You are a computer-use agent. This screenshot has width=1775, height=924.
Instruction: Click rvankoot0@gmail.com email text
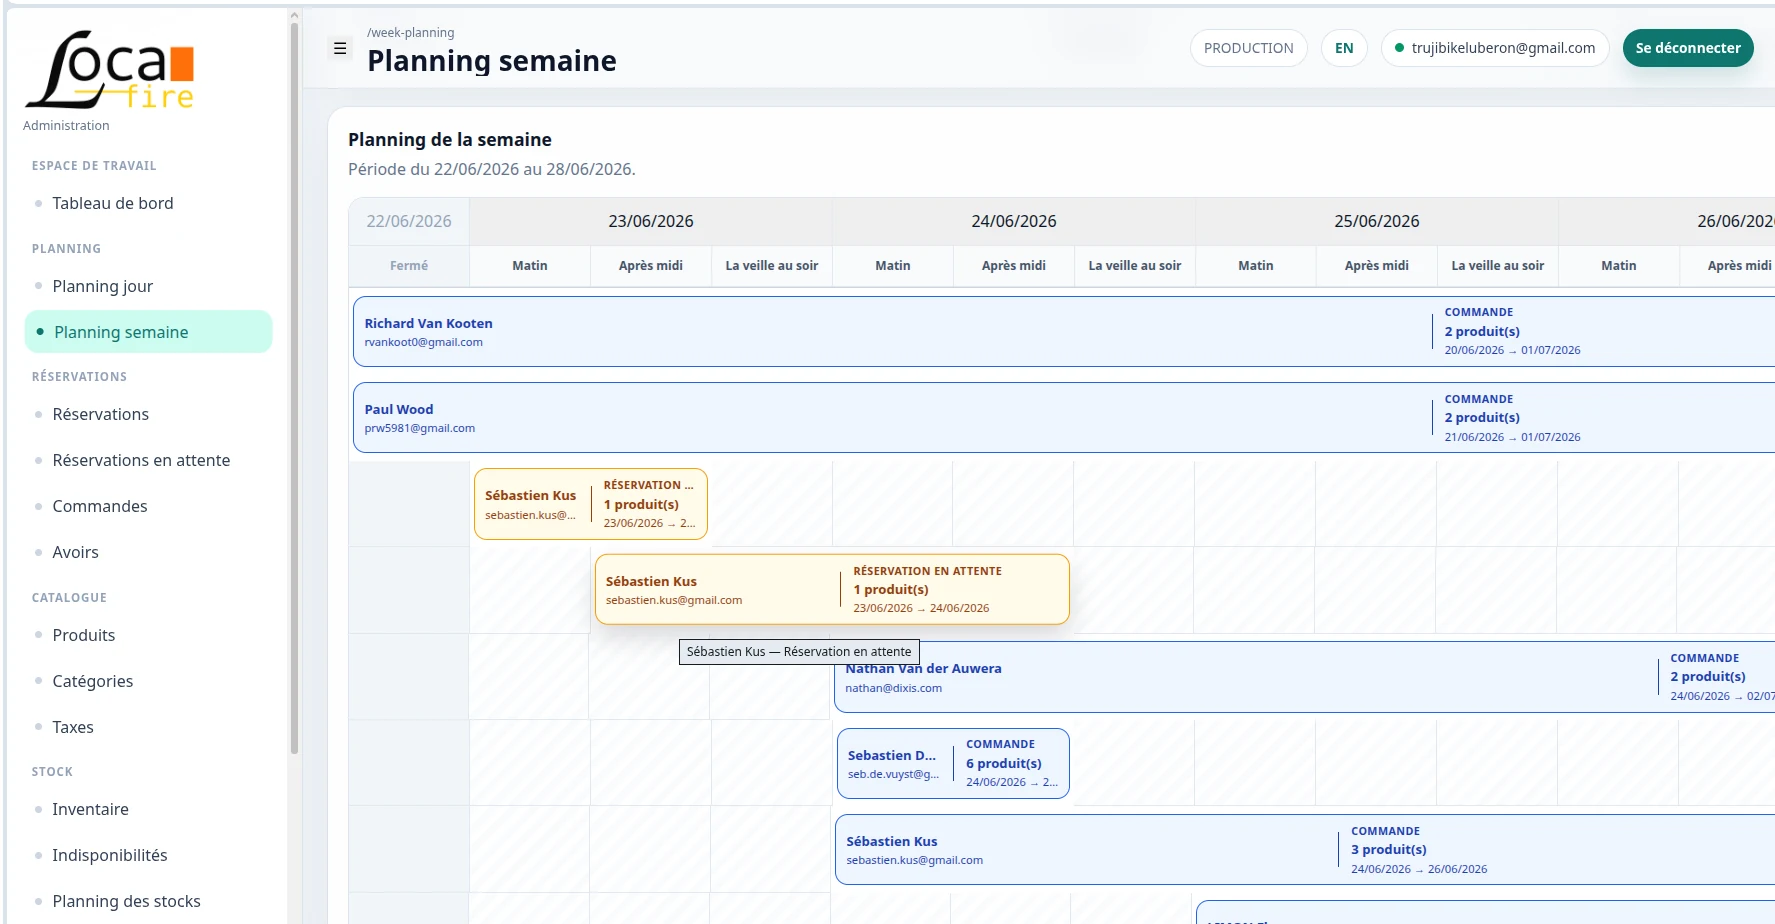pos(424,342)
